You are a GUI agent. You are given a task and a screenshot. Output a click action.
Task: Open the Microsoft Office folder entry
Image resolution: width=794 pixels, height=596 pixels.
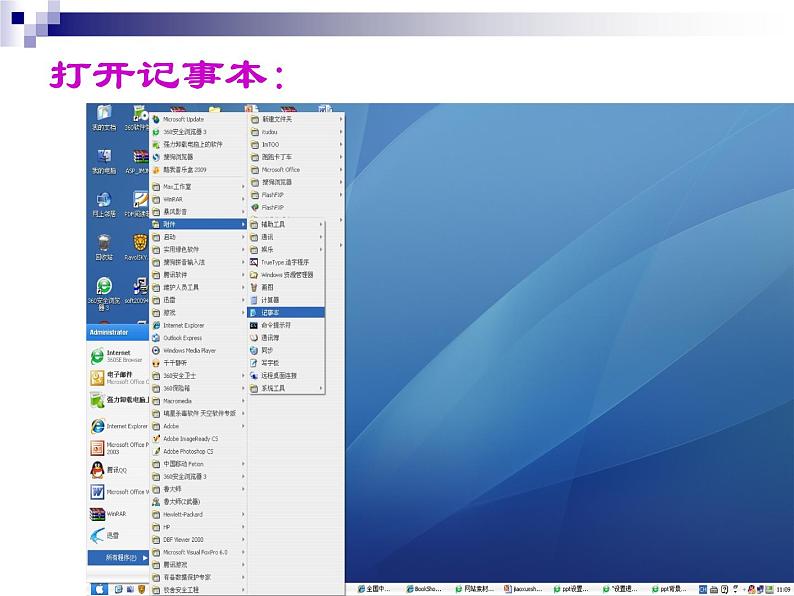[296, 170]
